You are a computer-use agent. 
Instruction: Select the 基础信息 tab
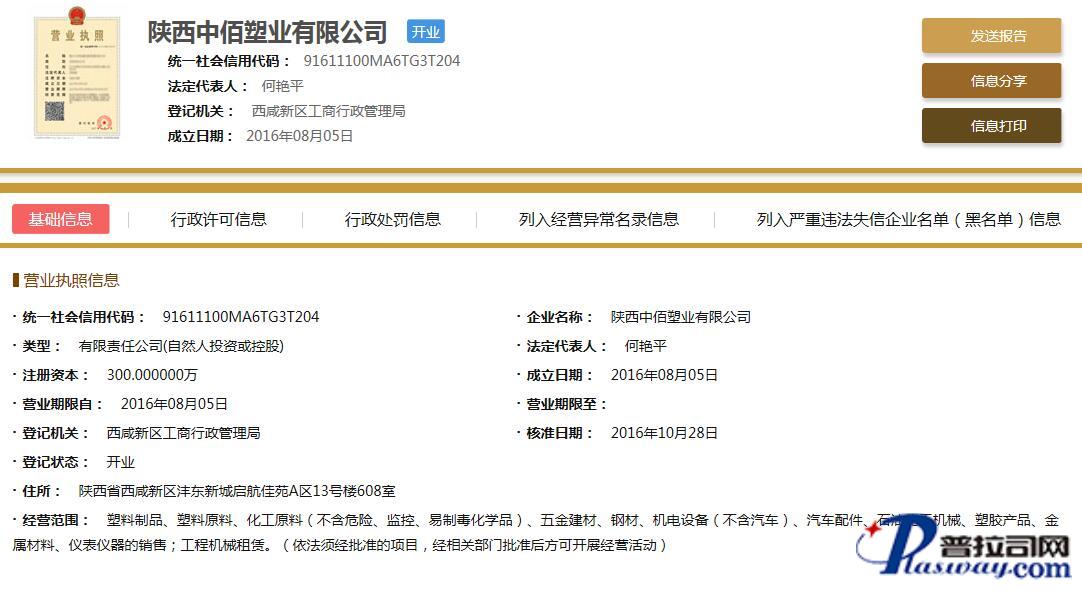(61, 219)
